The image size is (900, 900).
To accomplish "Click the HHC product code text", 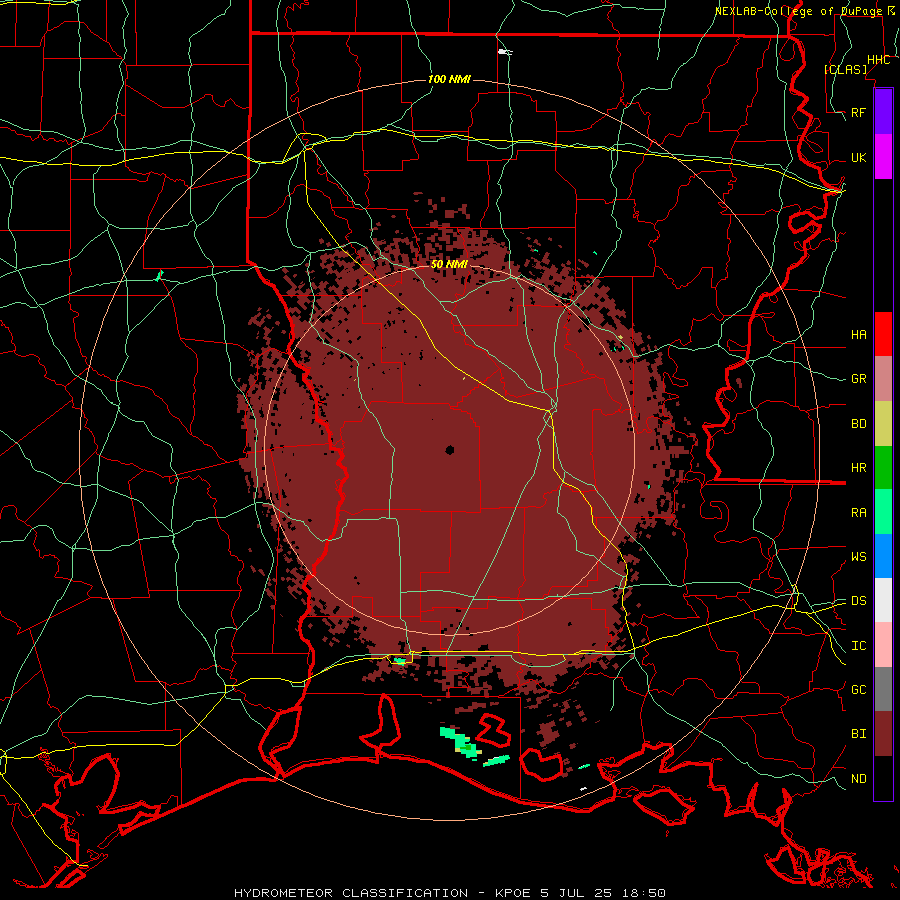I will pyautogui.click(x=878, y=60).
